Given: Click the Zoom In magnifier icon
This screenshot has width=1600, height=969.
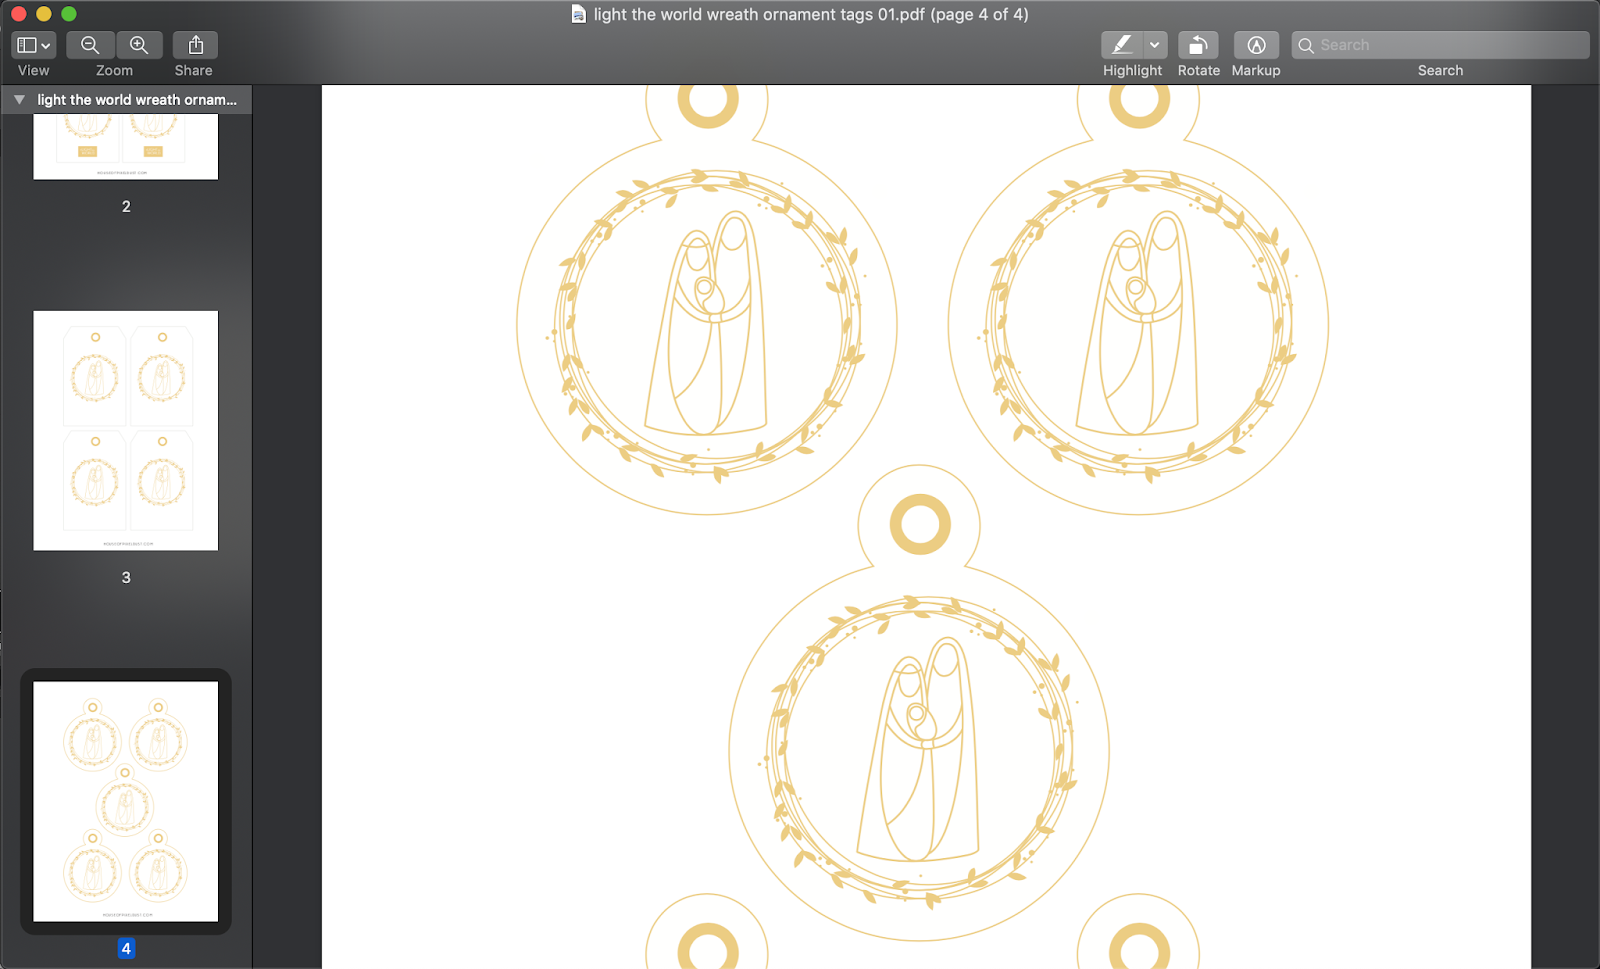Looking at the screenshot, I should click(139, 45).
